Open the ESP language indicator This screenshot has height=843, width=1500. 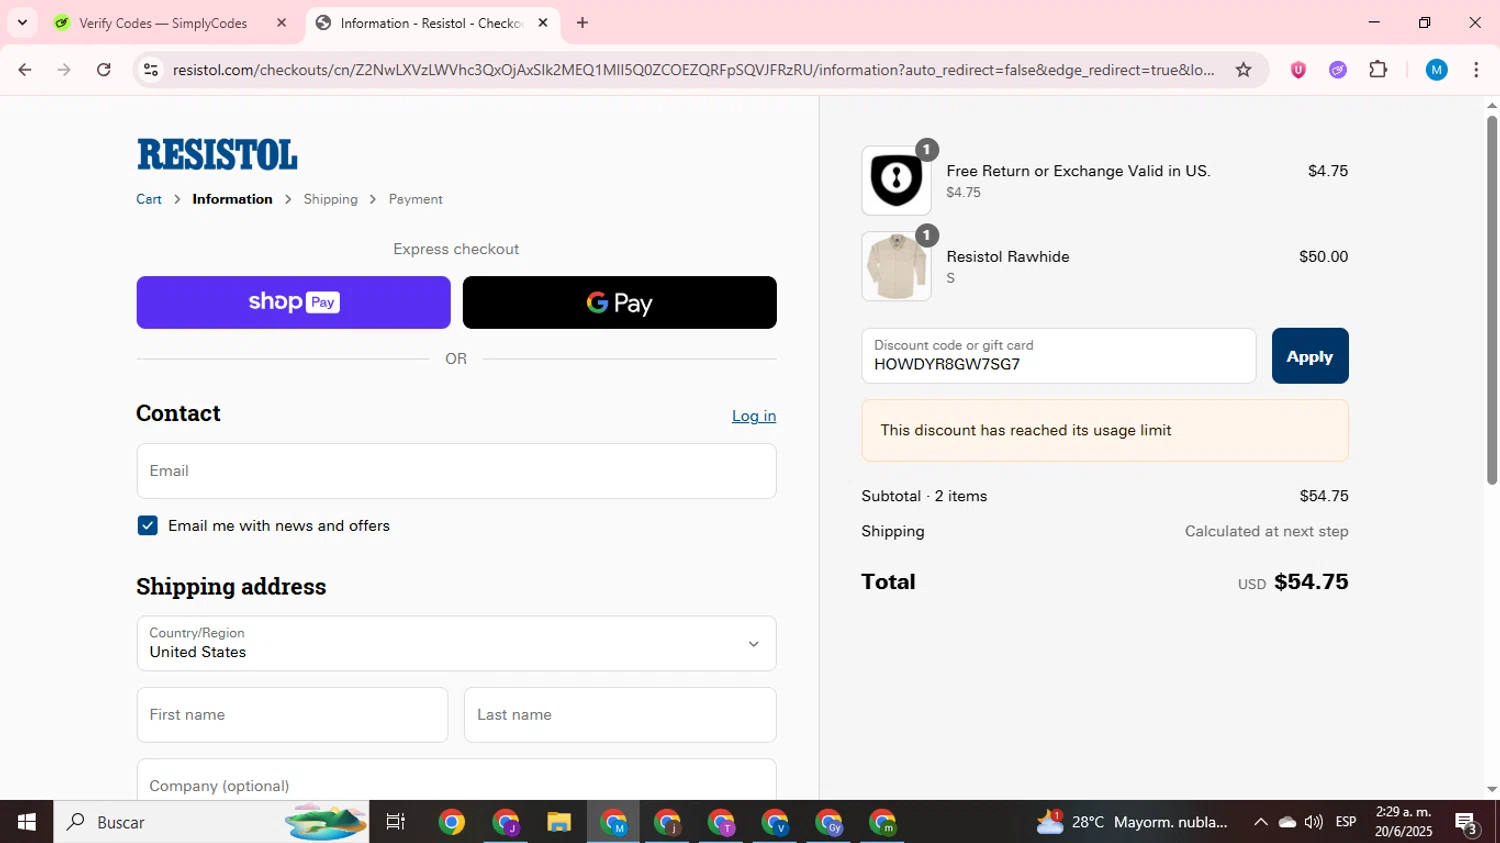coord(1346,822)
